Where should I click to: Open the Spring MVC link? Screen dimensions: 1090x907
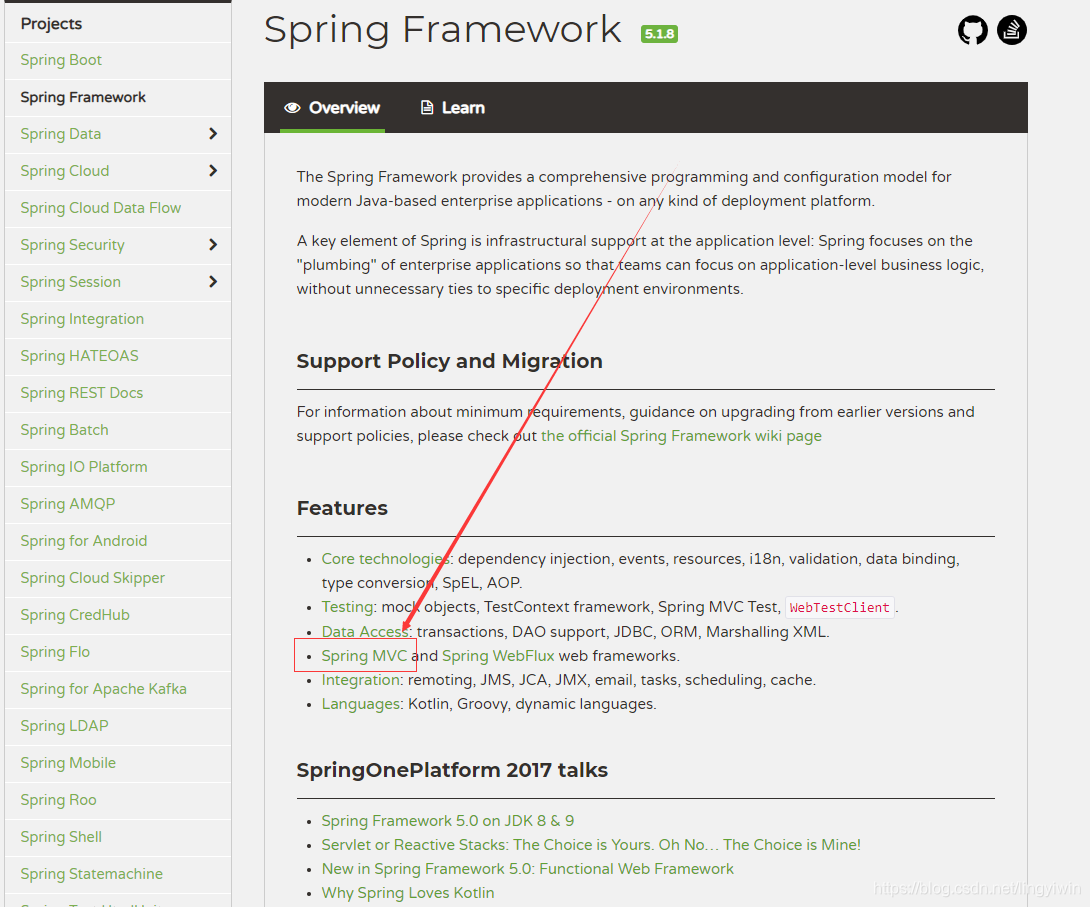[364, 656]
